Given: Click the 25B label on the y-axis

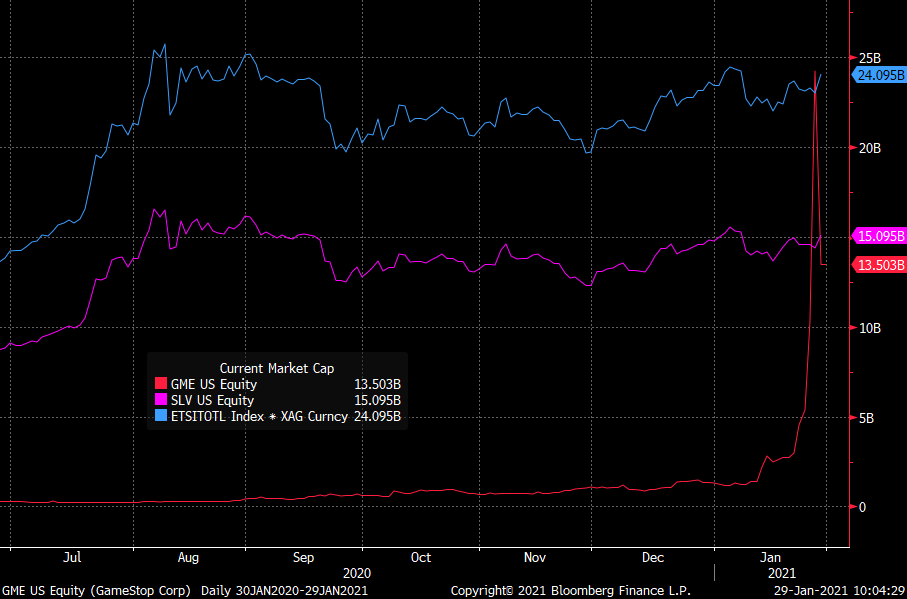Looking at the screenshot, I should 869,58.
